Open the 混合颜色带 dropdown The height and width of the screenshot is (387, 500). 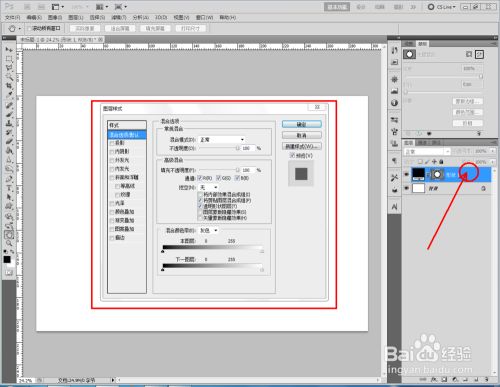click(x=208, y=230)
